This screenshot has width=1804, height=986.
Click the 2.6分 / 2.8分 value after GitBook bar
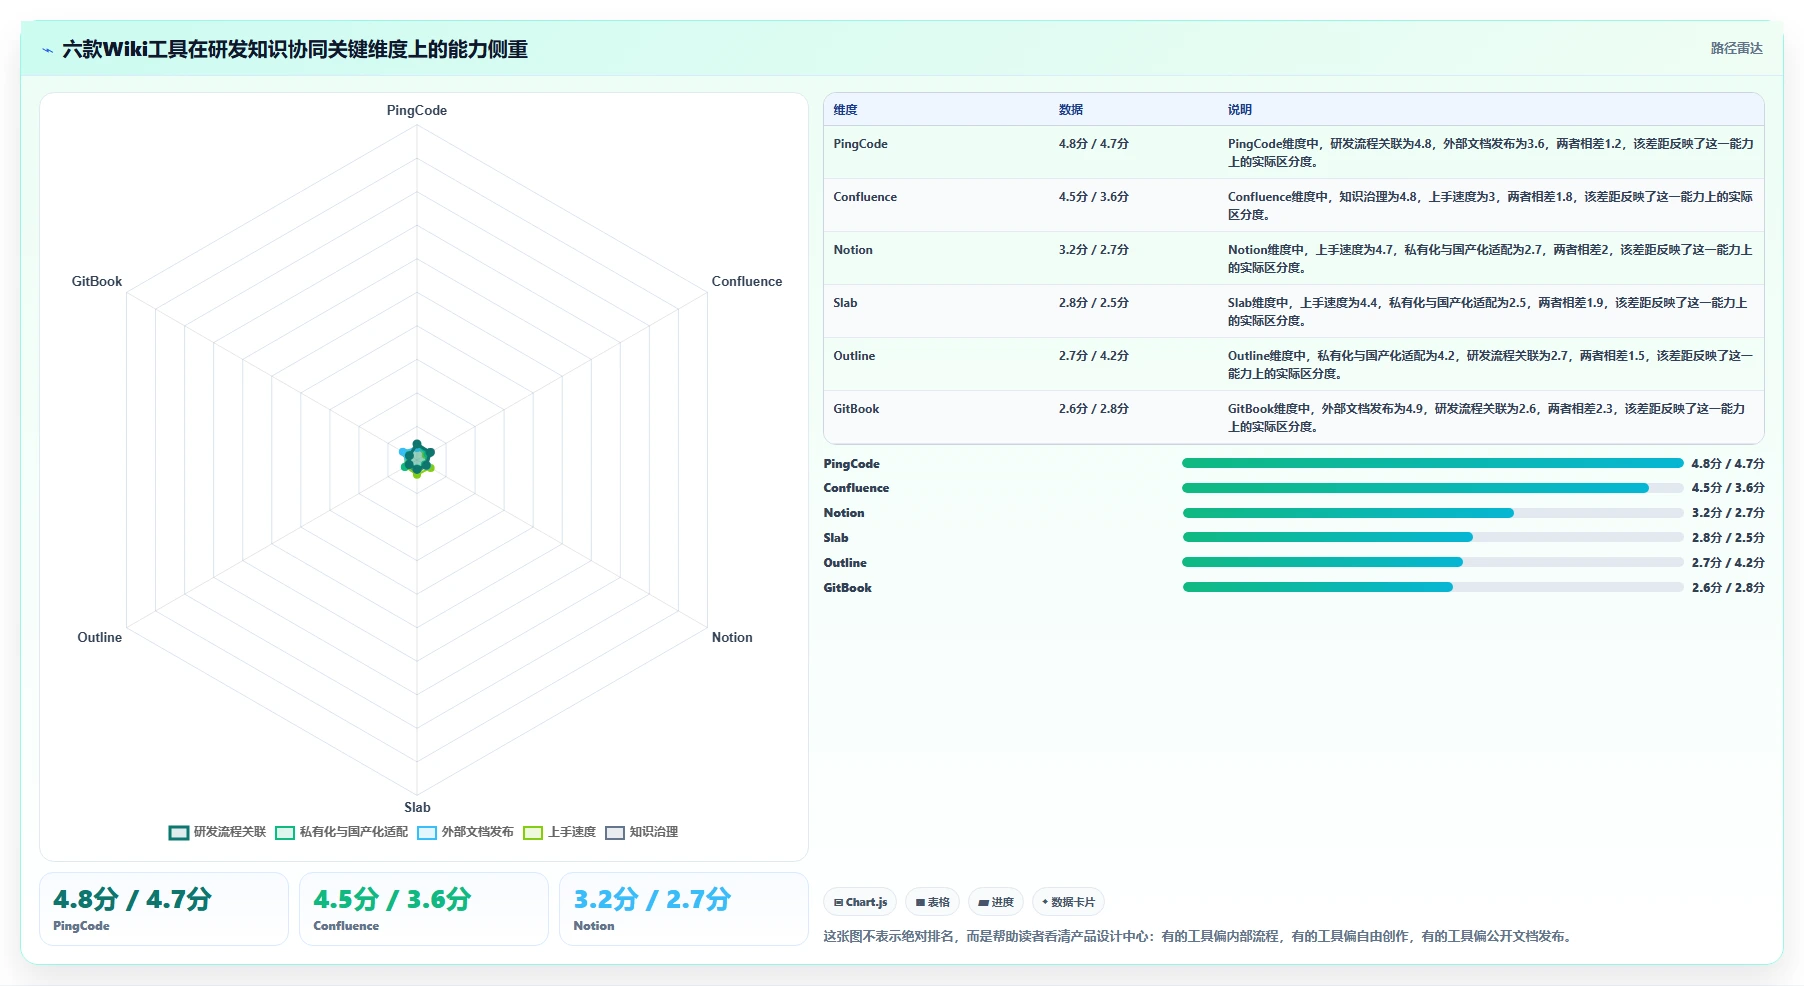point(1728,588)
